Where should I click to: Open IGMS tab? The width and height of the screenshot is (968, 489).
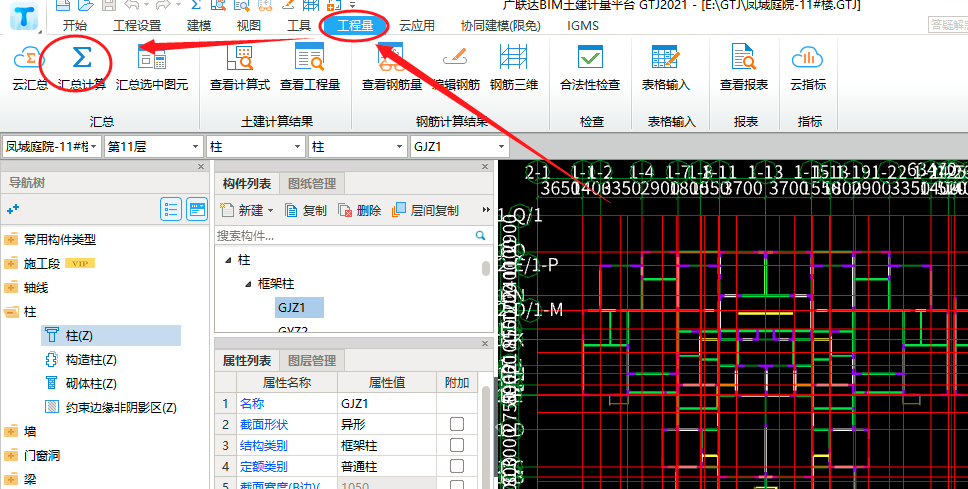583,25
